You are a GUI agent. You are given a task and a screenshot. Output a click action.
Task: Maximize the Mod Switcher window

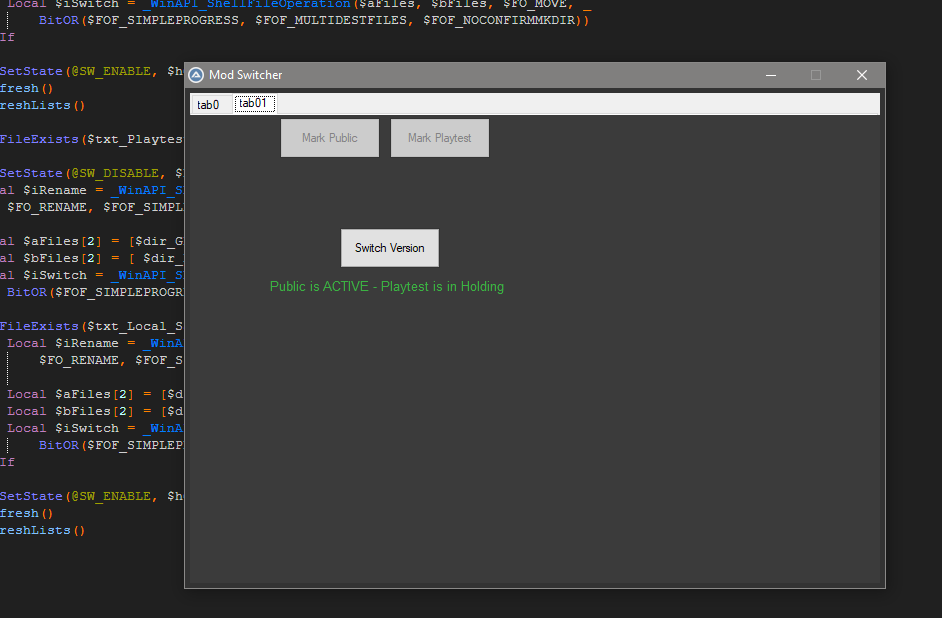click(816, 75)
